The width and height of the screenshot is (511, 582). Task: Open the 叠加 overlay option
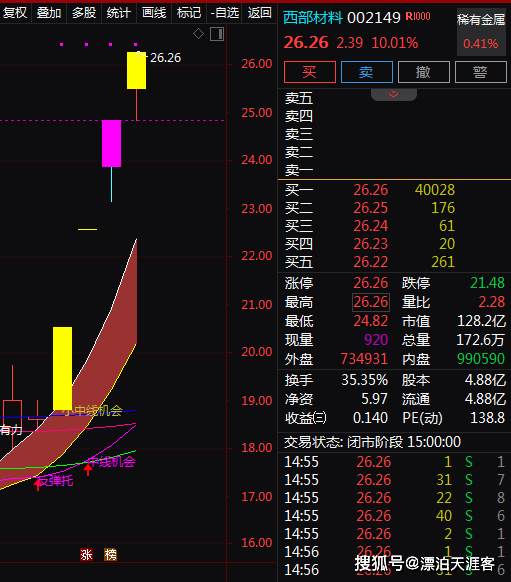pos(49,13)
